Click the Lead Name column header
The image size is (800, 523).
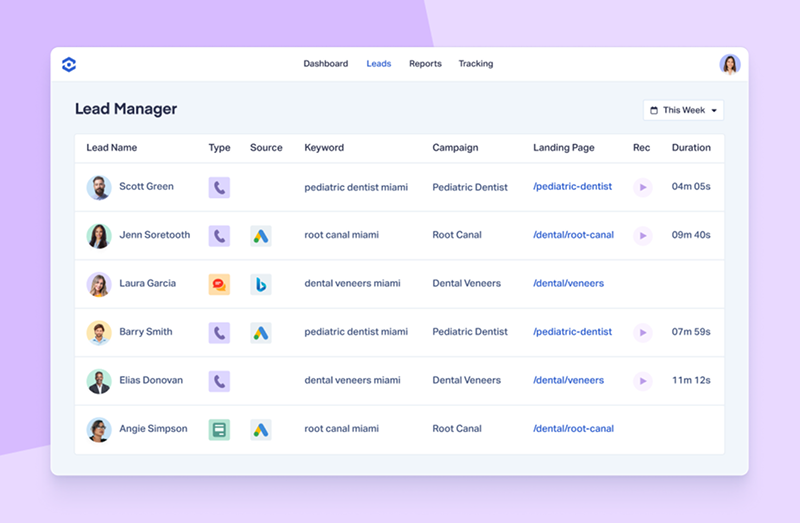[x=112, y=147]
